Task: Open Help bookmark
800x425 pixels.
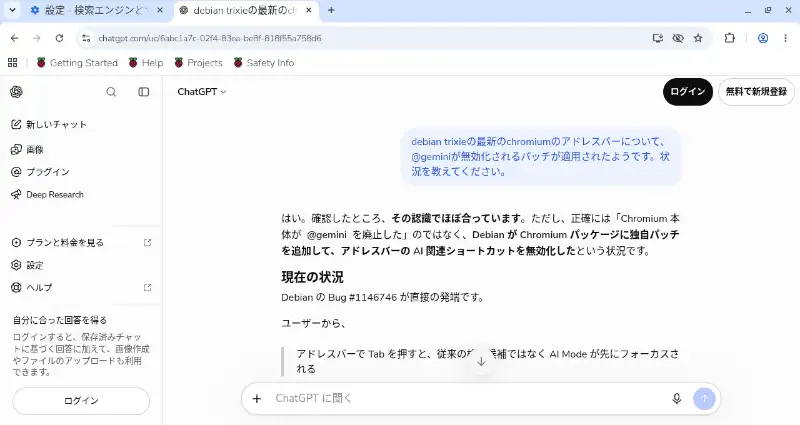Action: point(146,63)
